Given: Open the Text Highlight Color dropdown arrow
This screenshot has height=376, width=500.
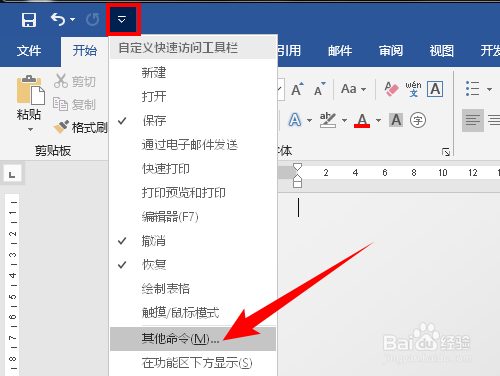Looking at the screenshot, I should (345, 120).
